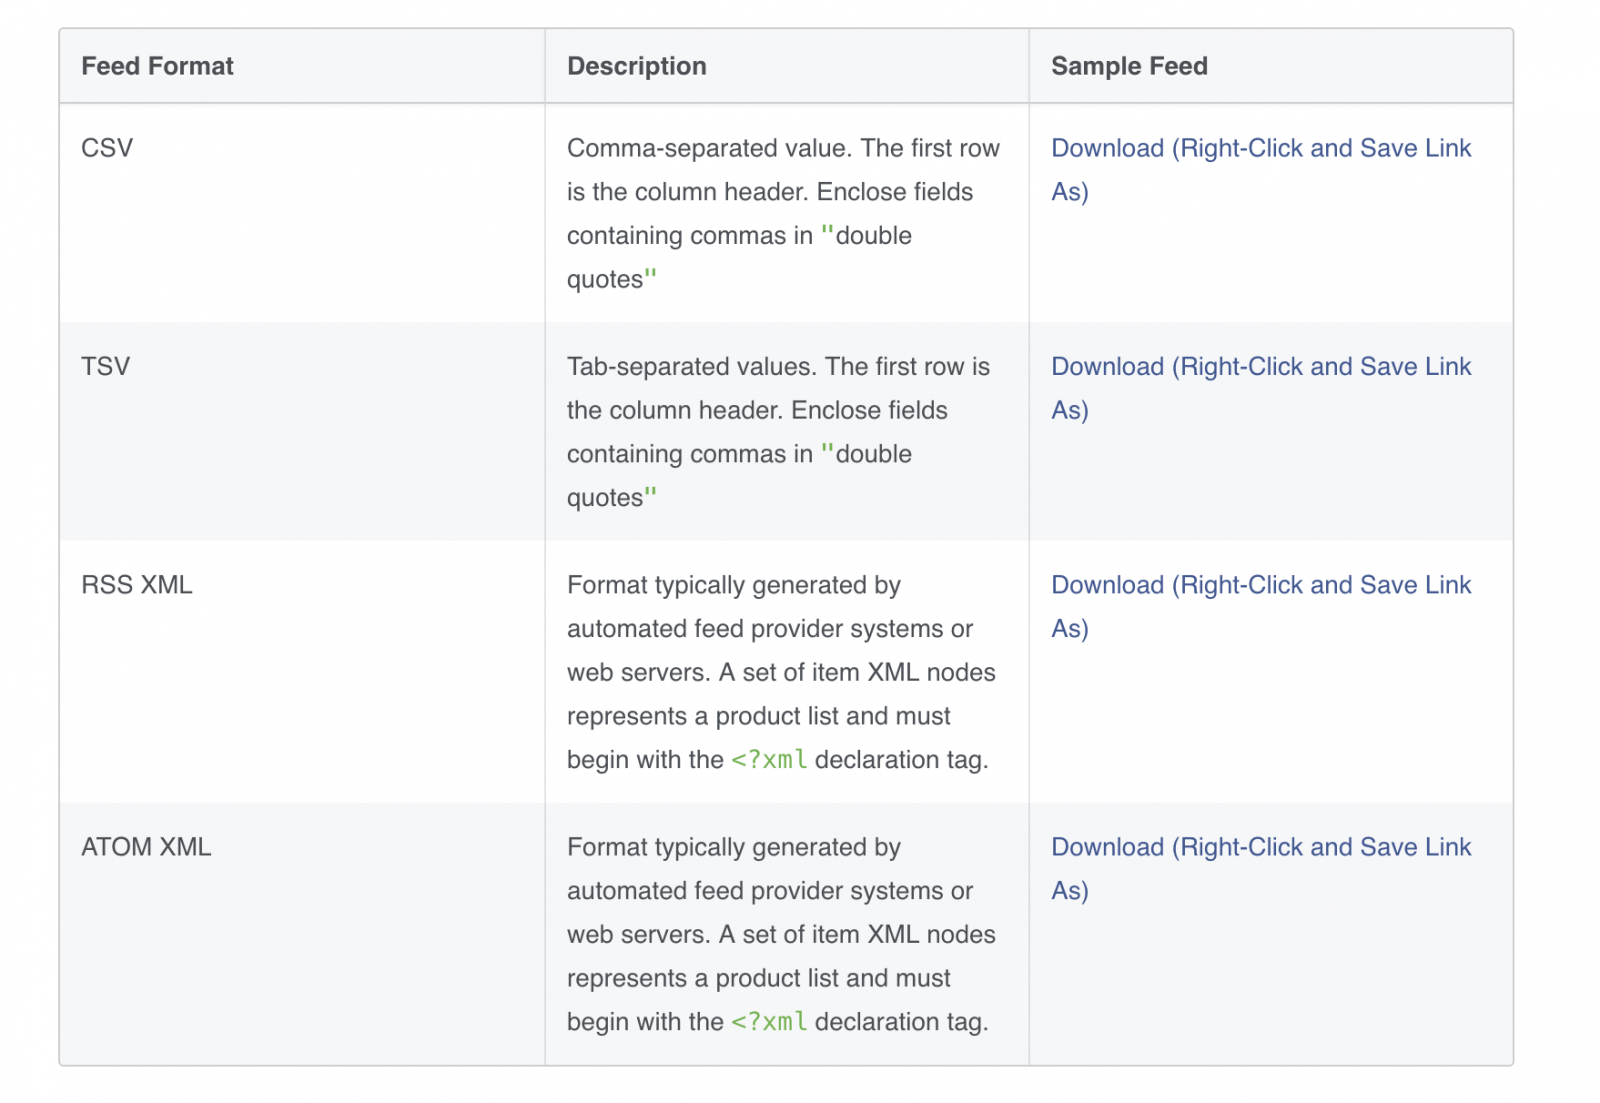
Task: Click the Feed Format column header
Action: pos(157,66)
